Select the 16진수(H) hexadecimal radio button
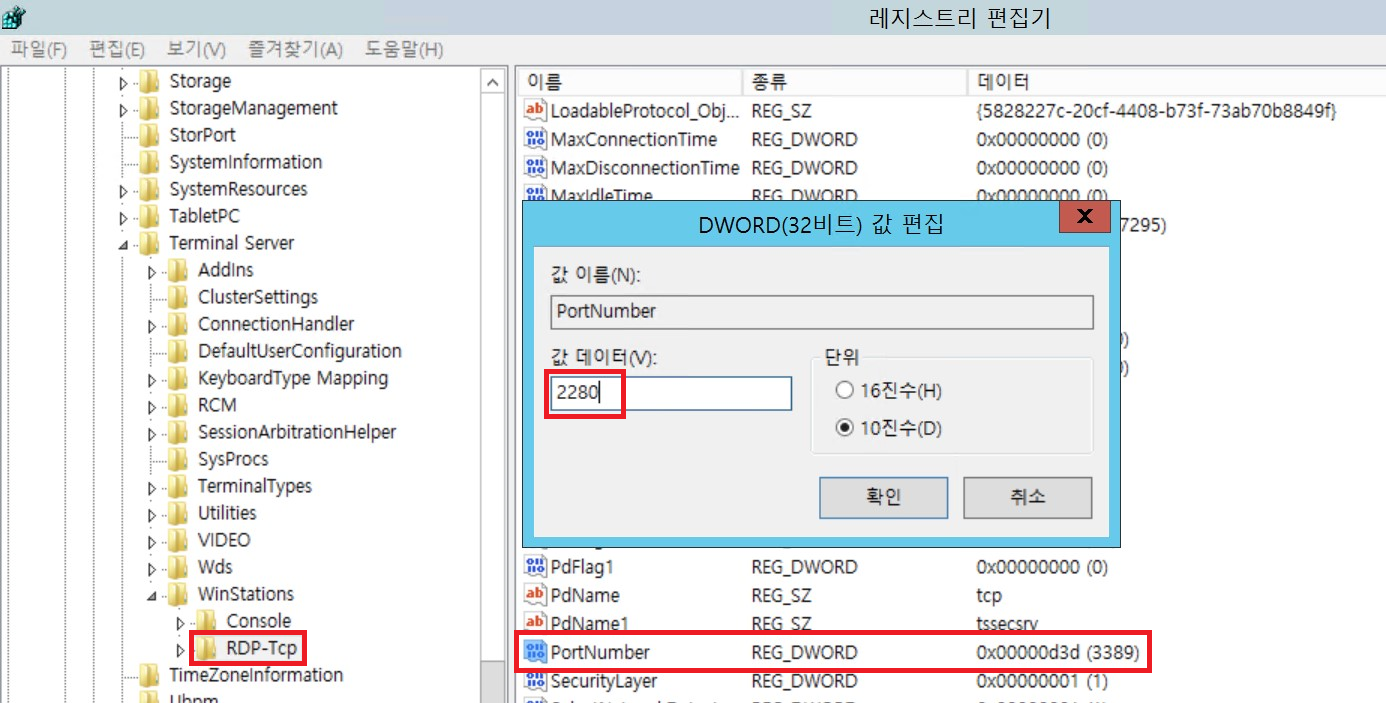This screenshot has height=703, width=1386. pos(844,390)
